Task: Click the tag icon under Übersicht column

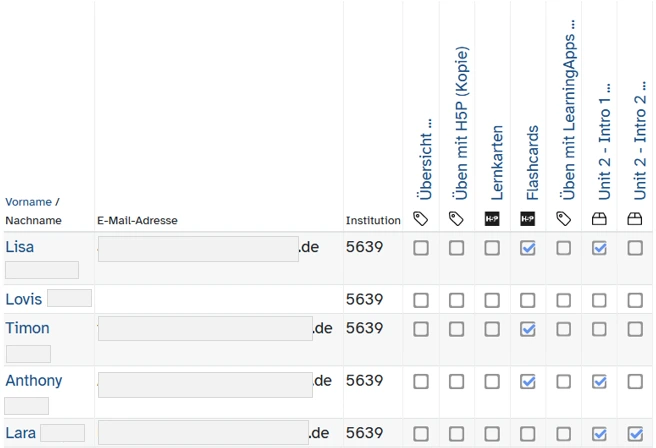Action: (421, 218)
